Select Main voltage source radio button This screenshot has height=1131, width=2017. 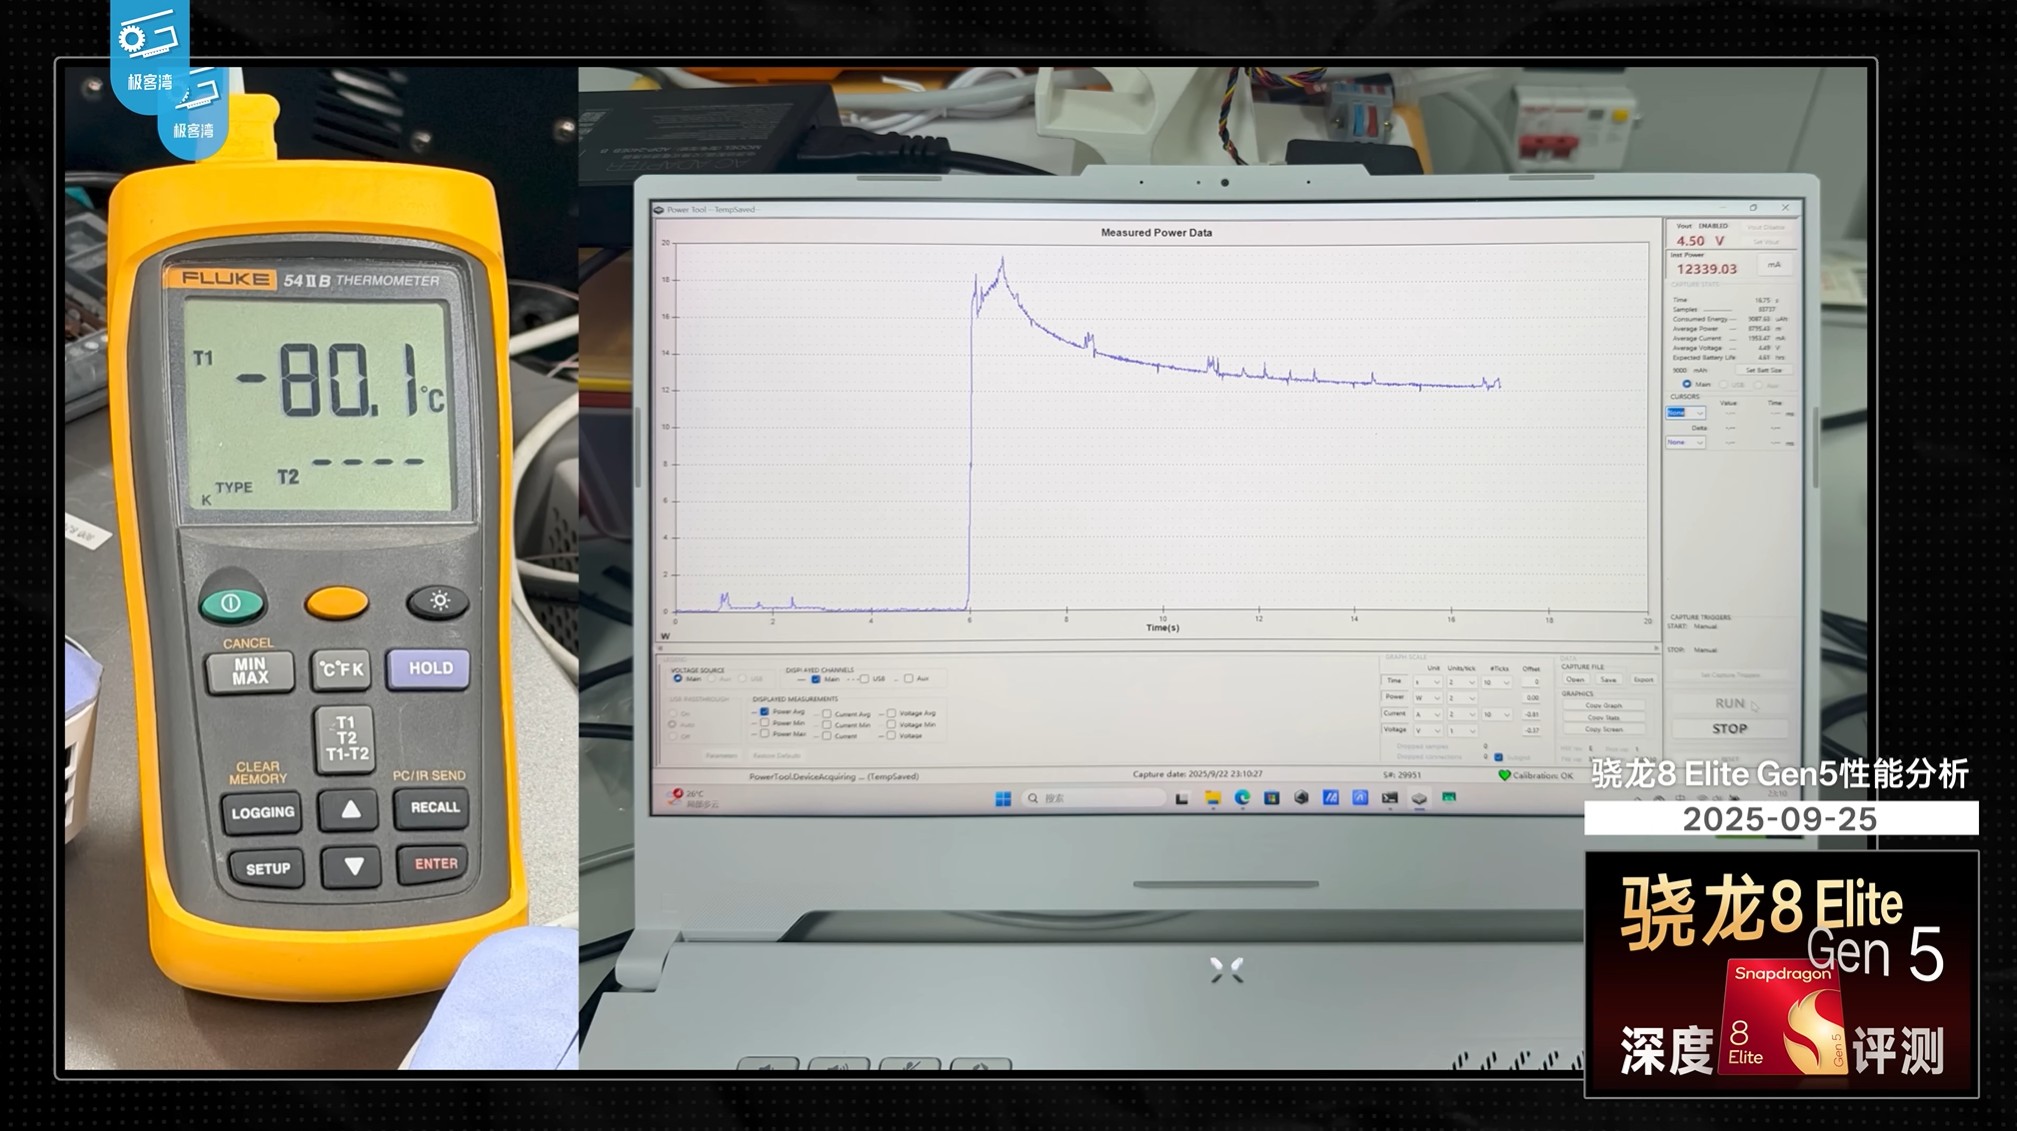click(678, 679)
